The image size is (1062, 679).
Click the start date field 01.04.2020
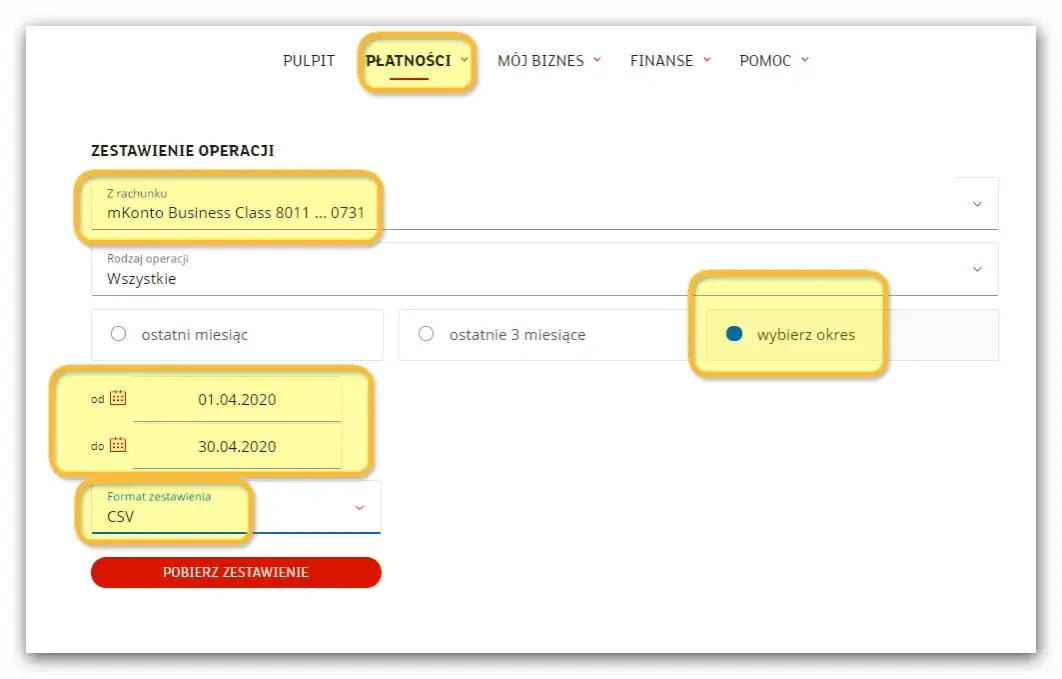(237, 400)
